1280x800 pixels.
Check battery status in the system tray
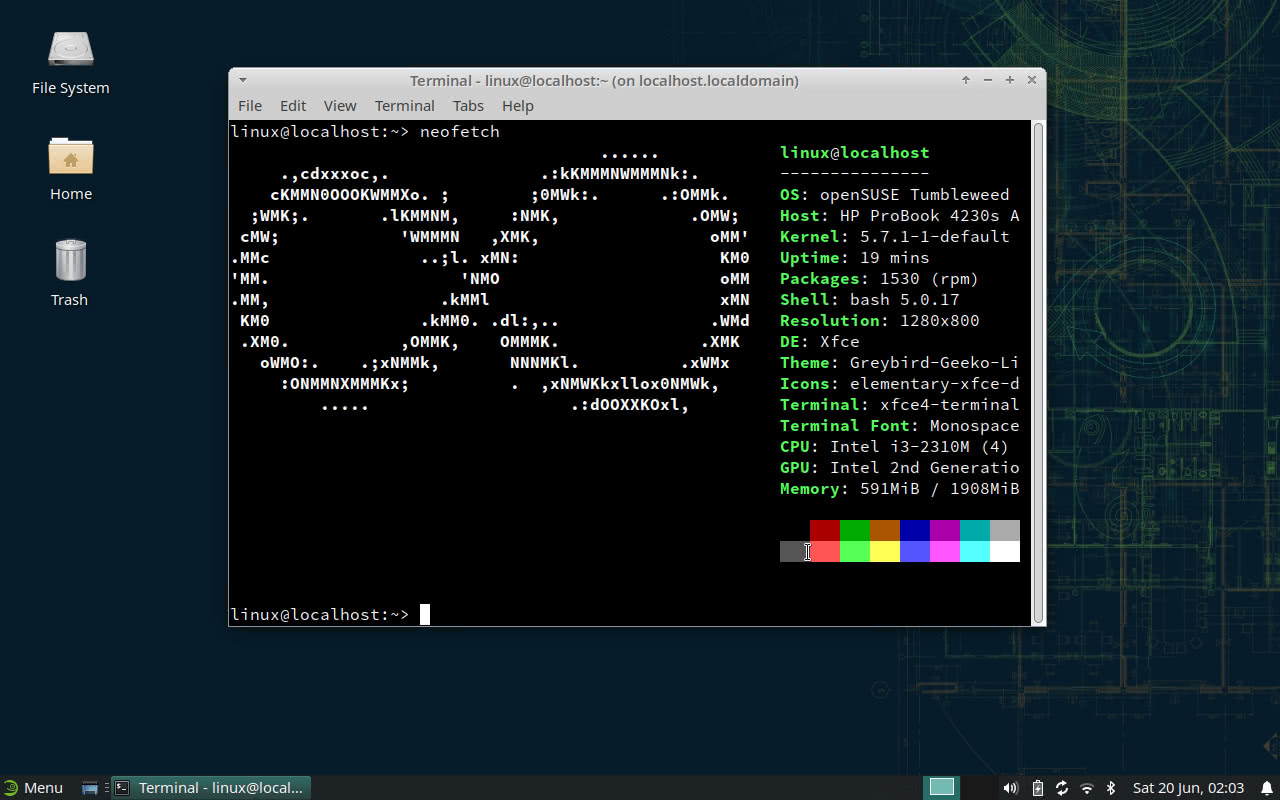tap(1037, 787)
